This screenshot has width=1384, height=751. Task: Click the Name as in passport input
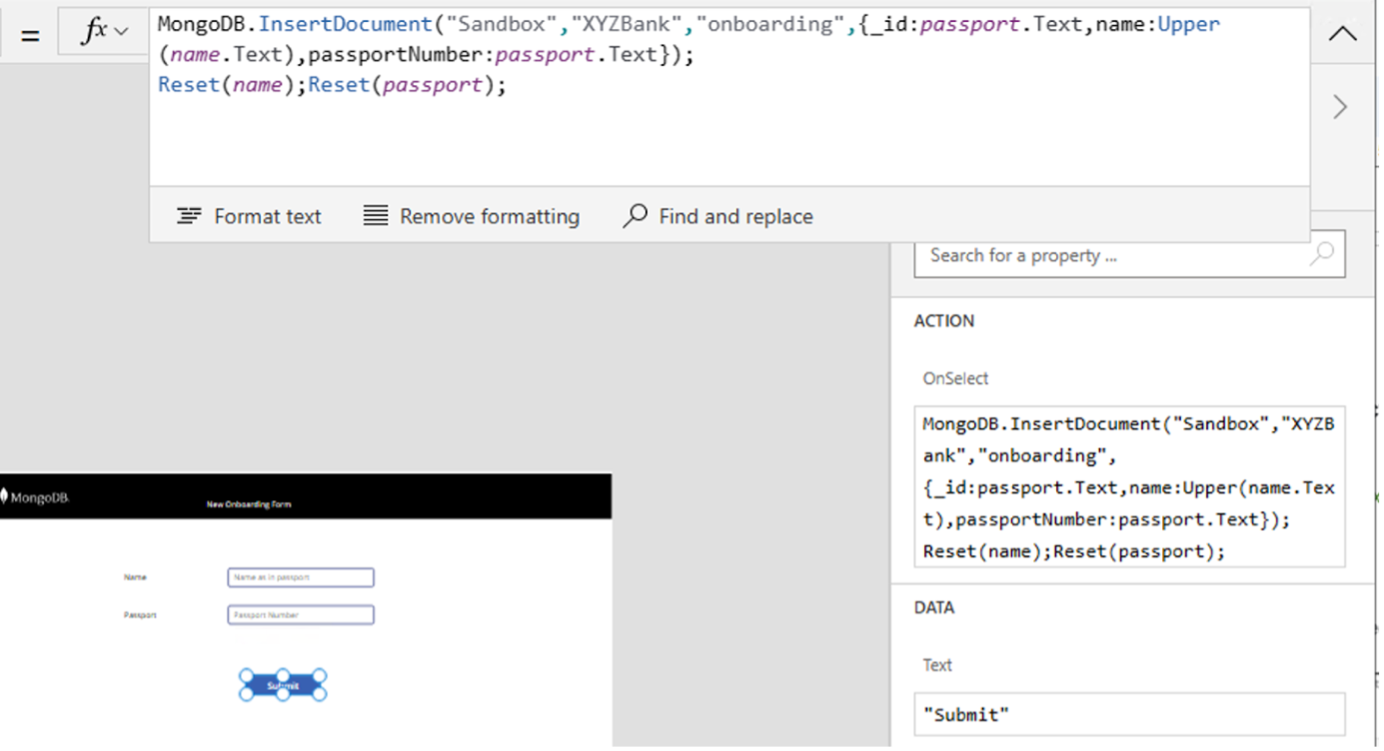click(x=300, y=577)
